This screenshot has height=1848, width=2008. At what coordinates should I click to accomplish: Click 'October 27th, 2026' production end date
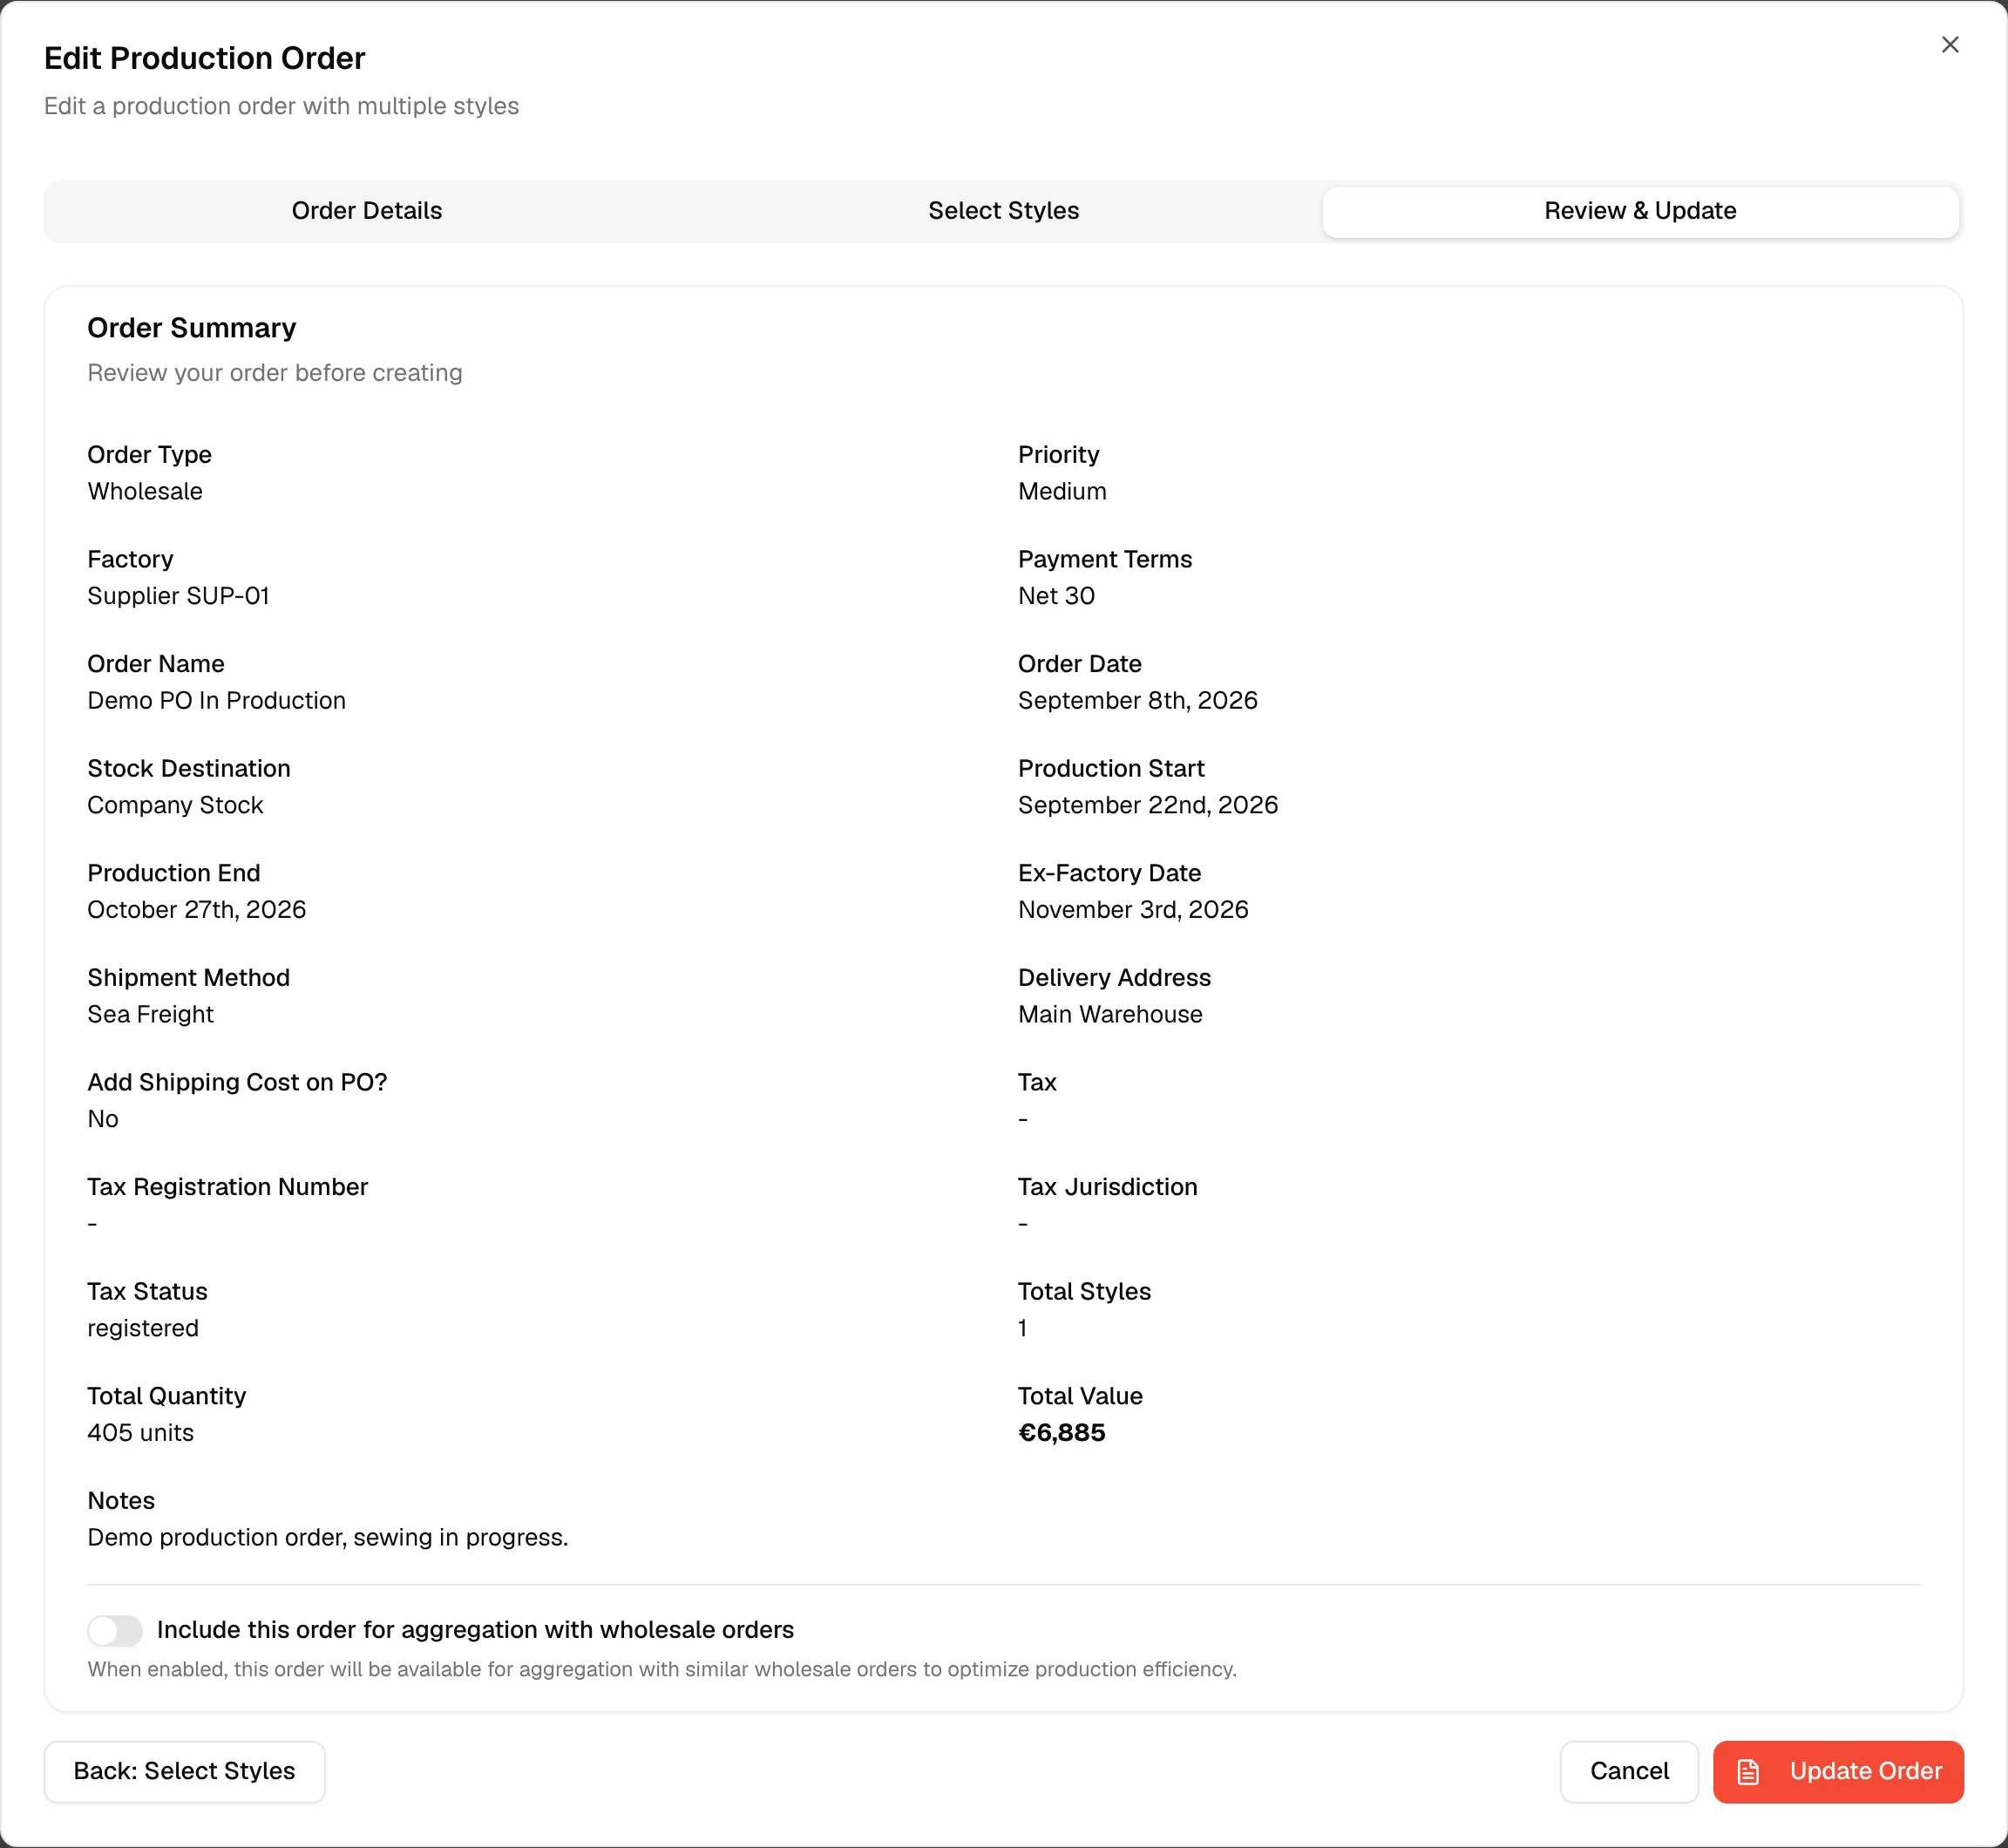click(197, 910)
